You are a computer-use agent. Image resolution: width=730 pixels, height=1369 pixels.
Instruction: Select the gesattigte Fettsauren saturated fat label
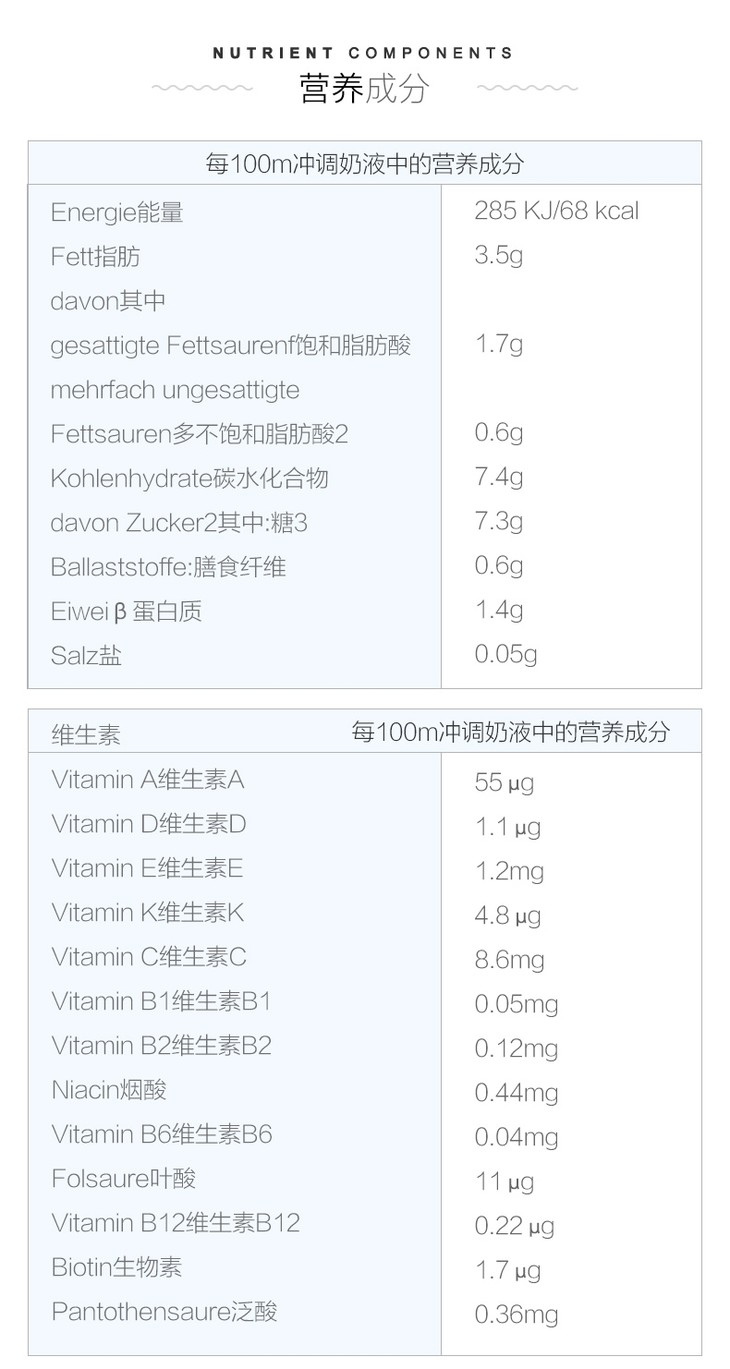(x=231, y=345)
